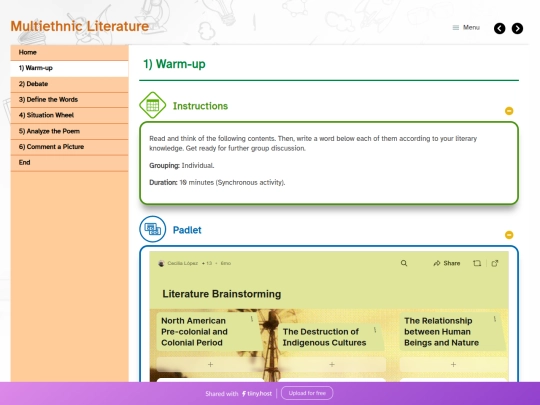The width and height of the screenshot is (540, 405).
Task: Search within the Padlet board
Action: (404, 263)
